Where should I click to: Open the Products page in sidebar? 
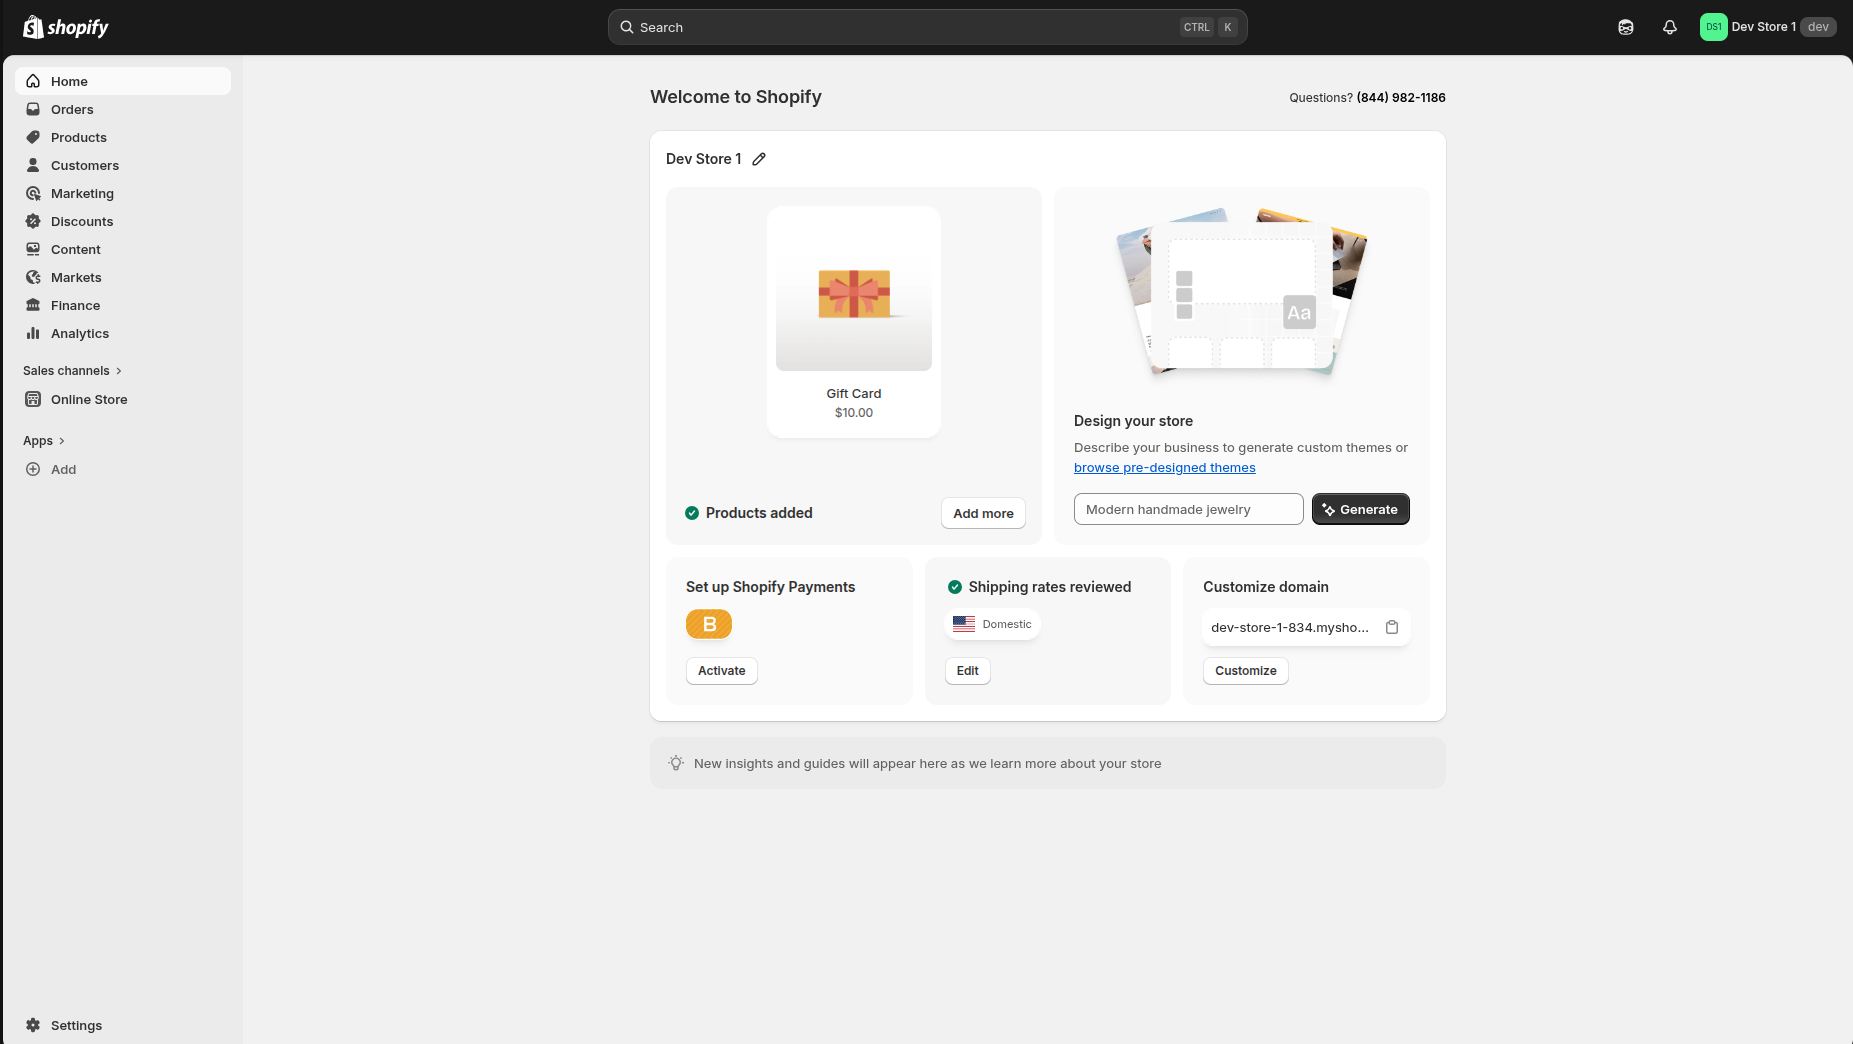tap(78, 137)
